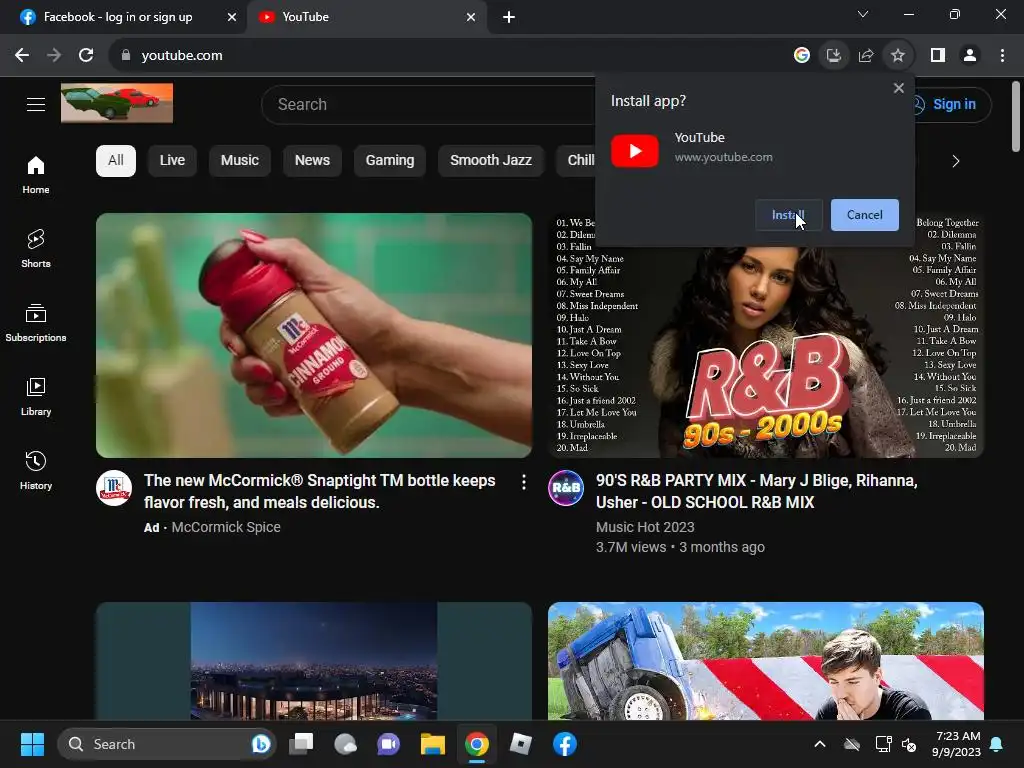Close the YouTube tab
This screenshot has height=768, width=1024.
471,17
